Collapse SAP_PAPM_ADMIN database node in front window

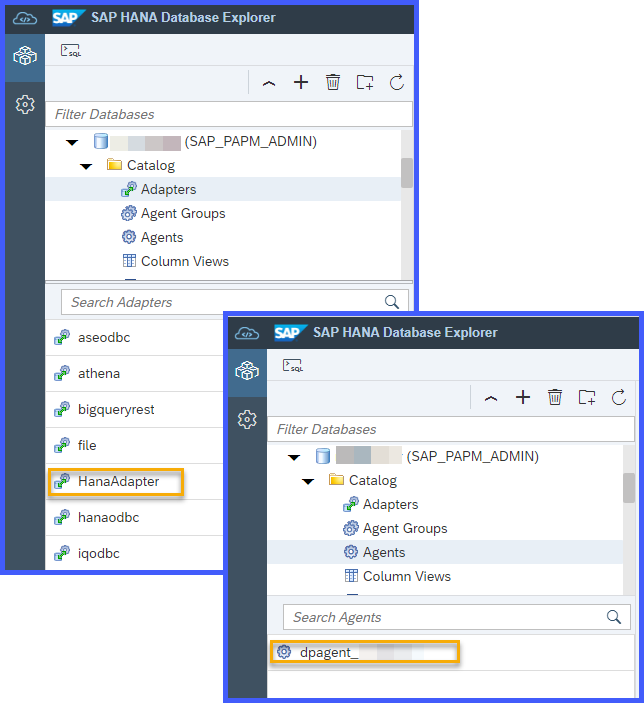point(294,458)
